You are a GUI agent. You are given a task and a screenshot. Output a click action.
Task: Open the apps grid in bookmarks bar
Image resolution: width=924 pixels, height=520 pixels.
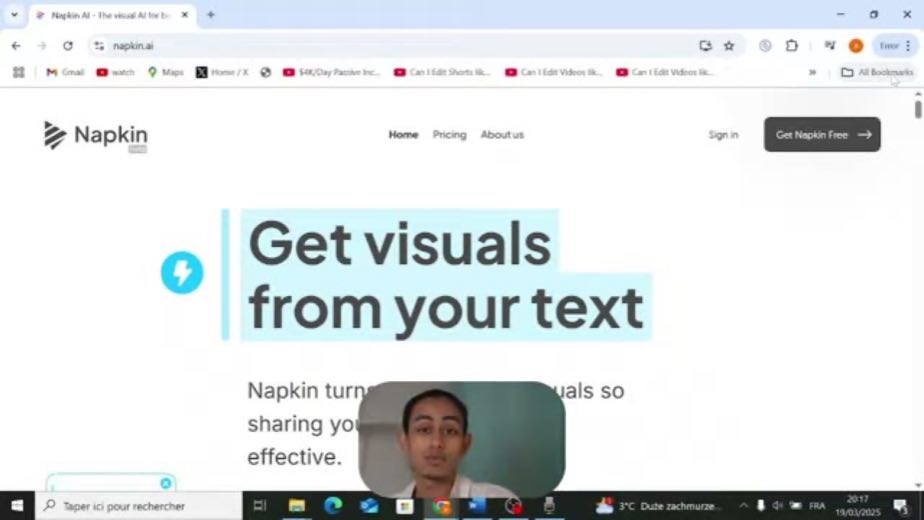click(19, 72)
